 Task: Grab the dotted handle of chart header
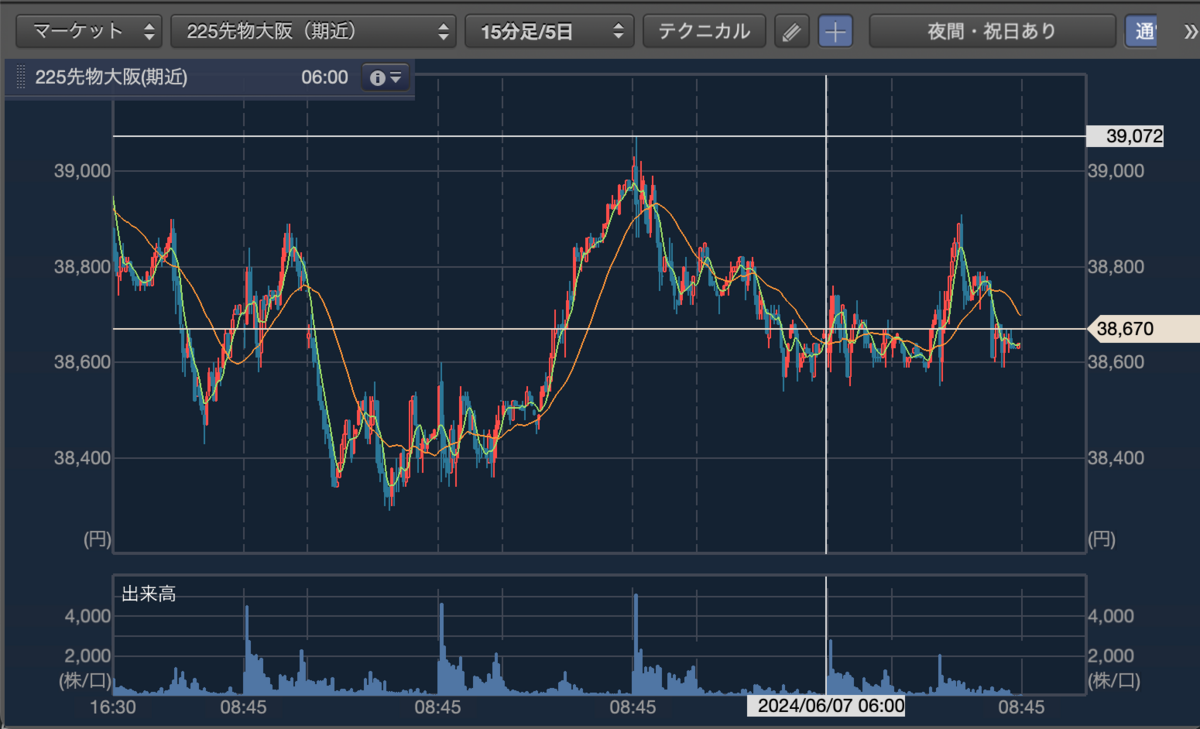(x=21, y=78)
